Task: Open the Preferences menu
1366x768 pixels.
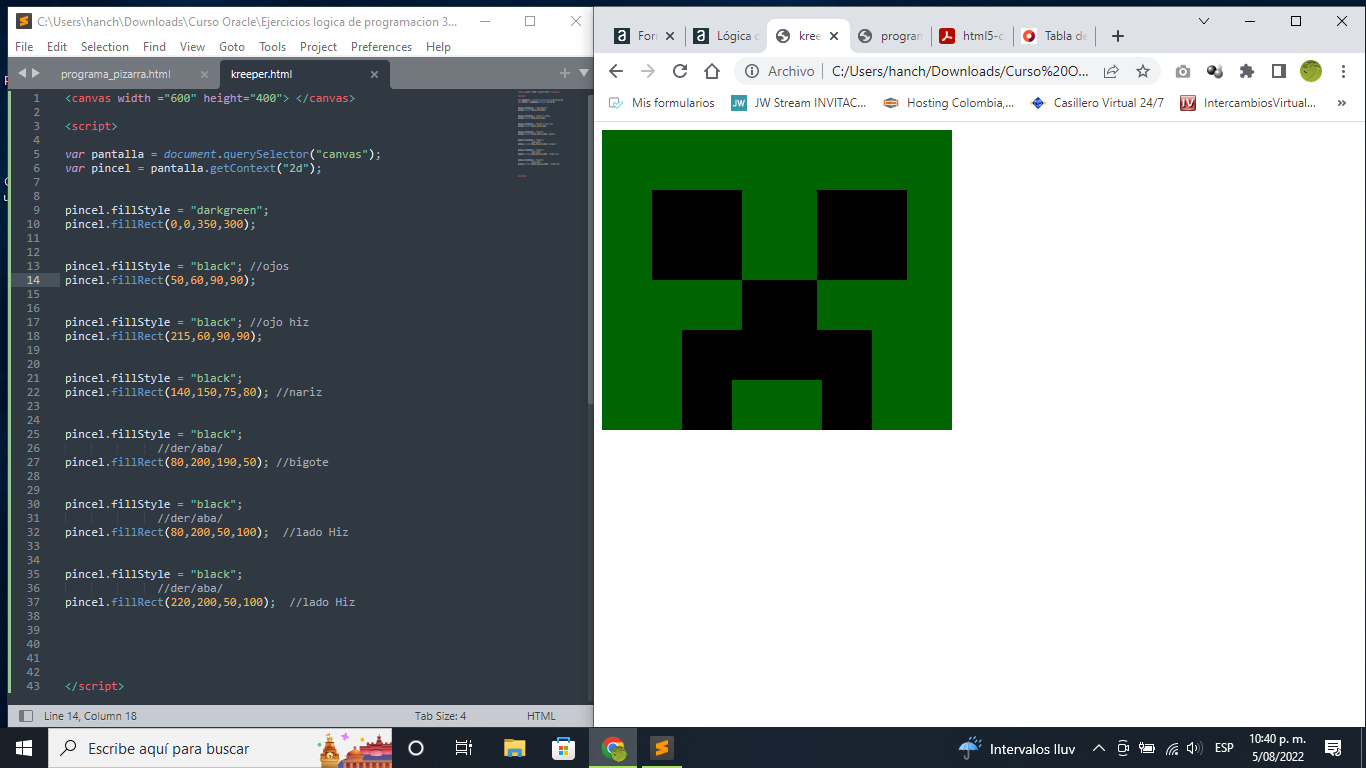Action: click(x=381, y=46)
